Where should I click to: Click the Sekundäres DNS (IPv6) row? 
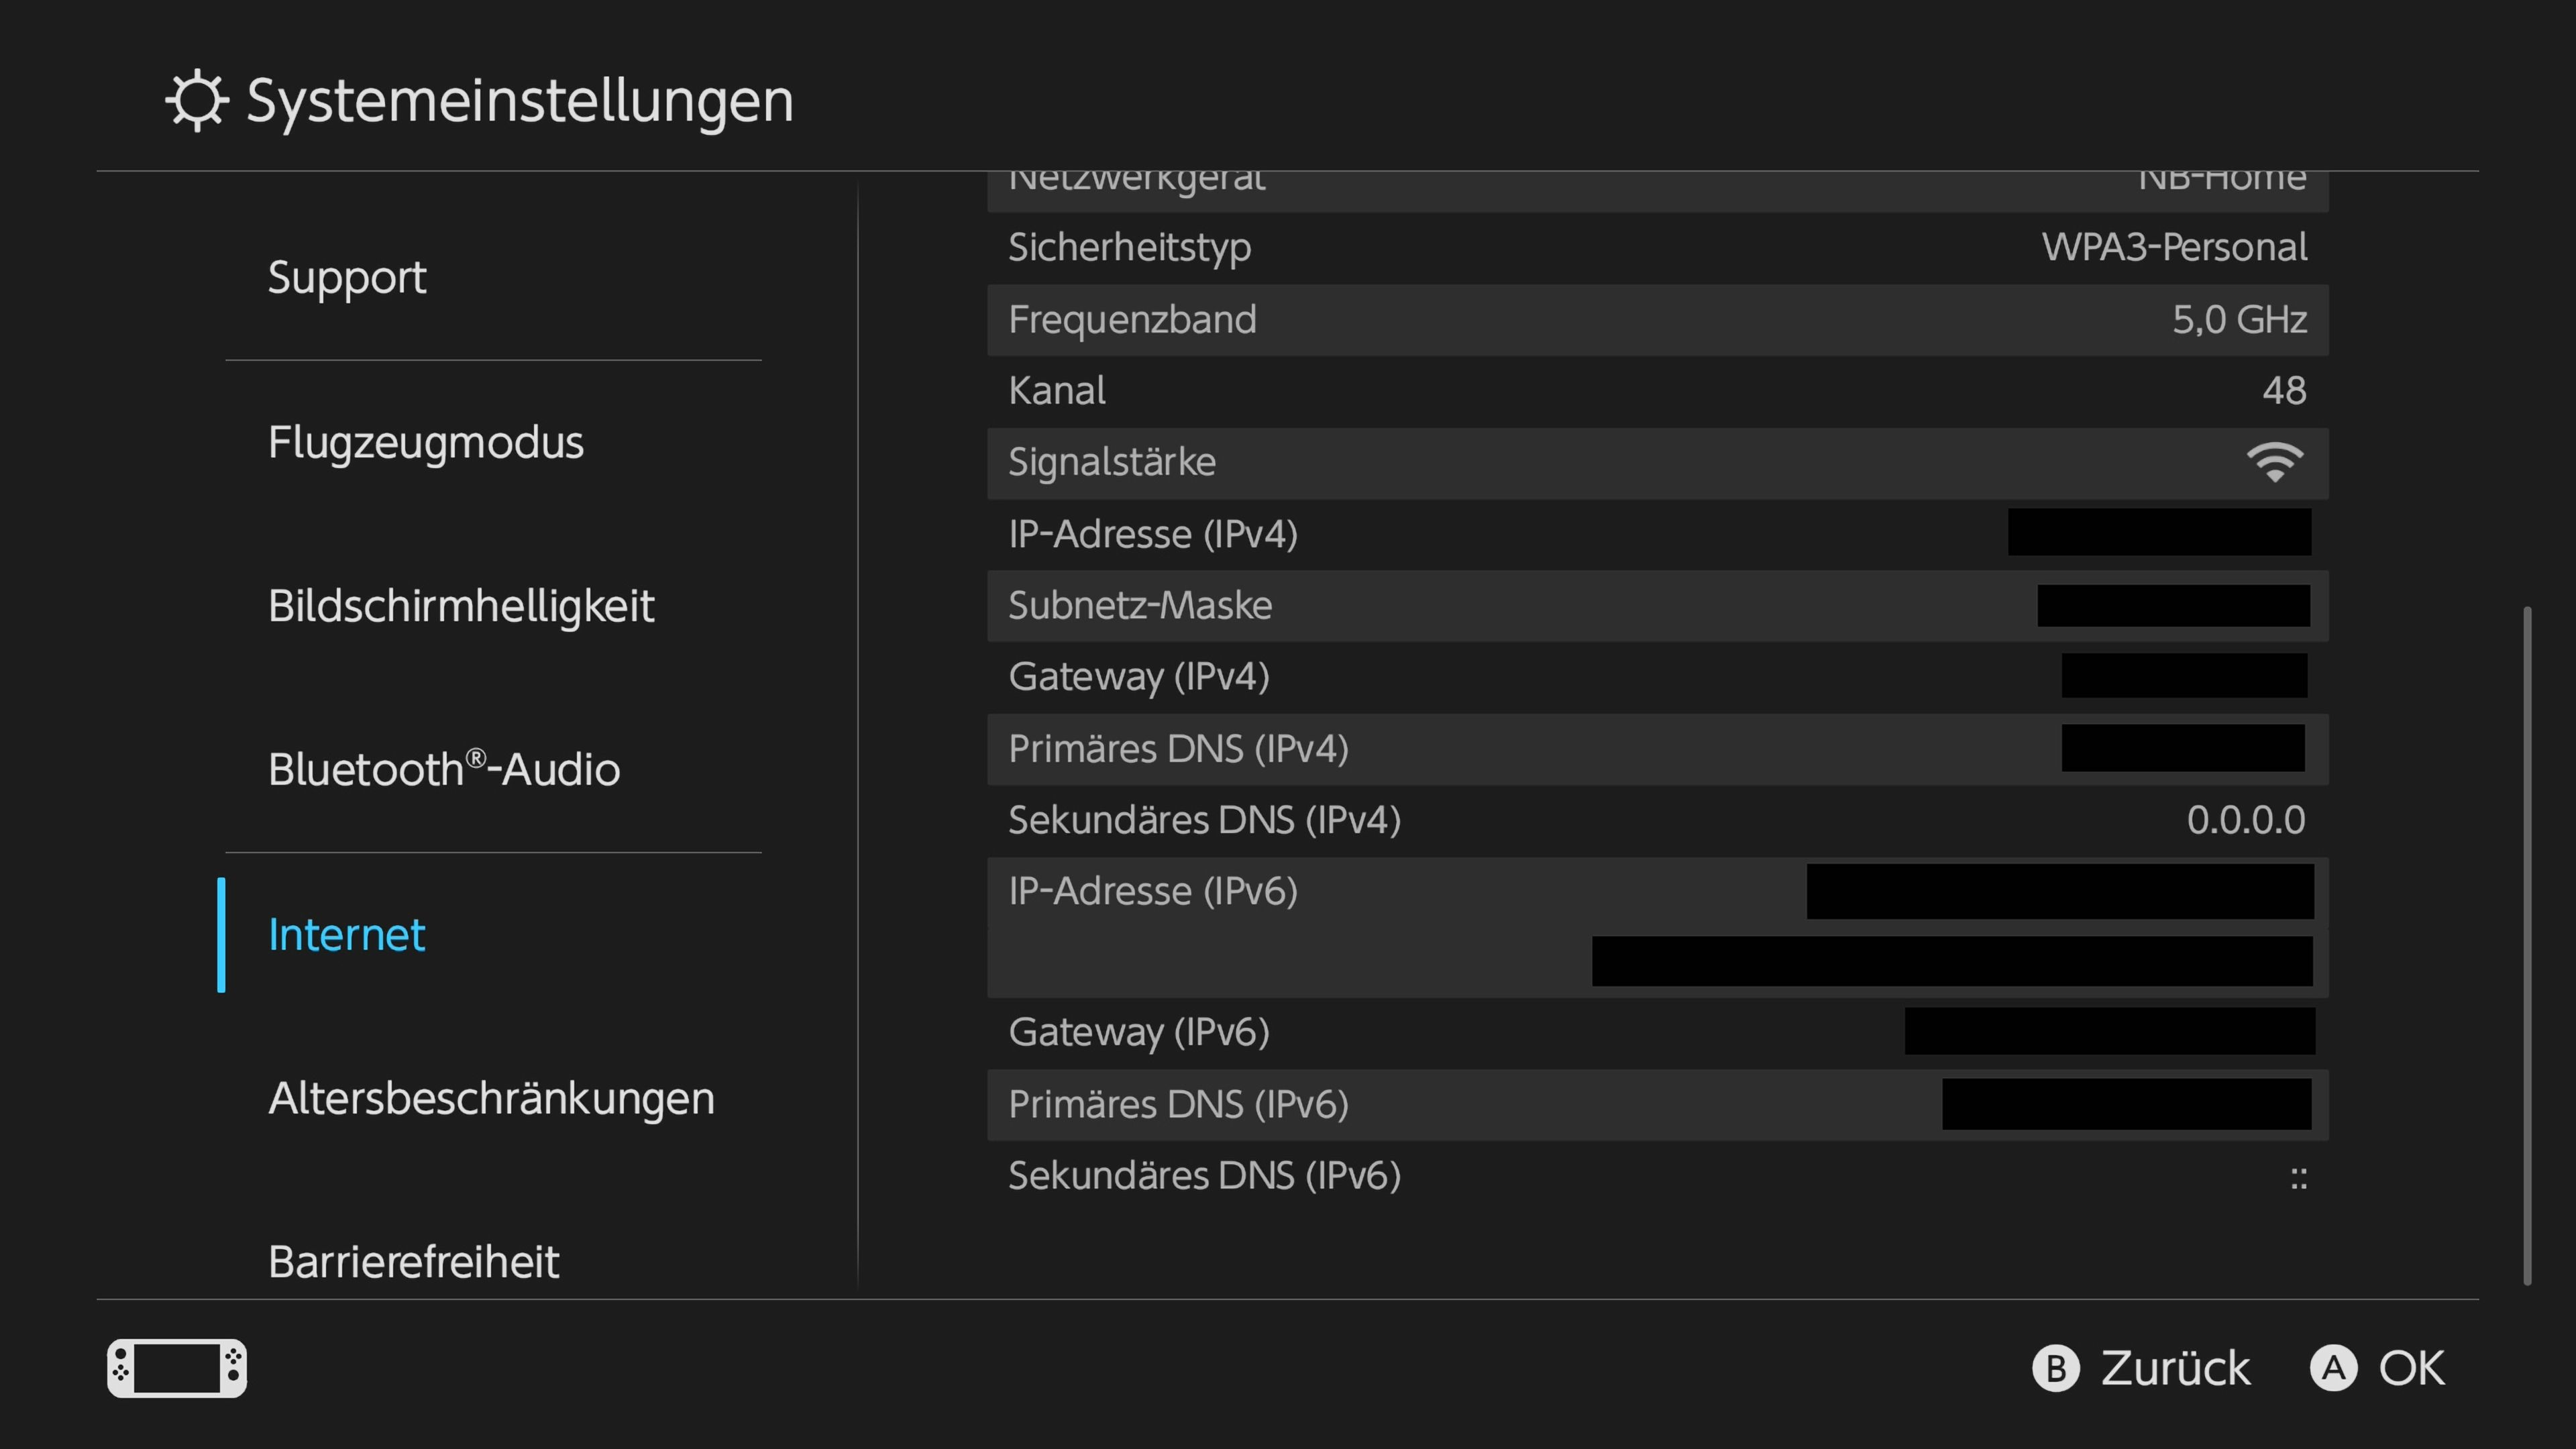point(1657,1176)
